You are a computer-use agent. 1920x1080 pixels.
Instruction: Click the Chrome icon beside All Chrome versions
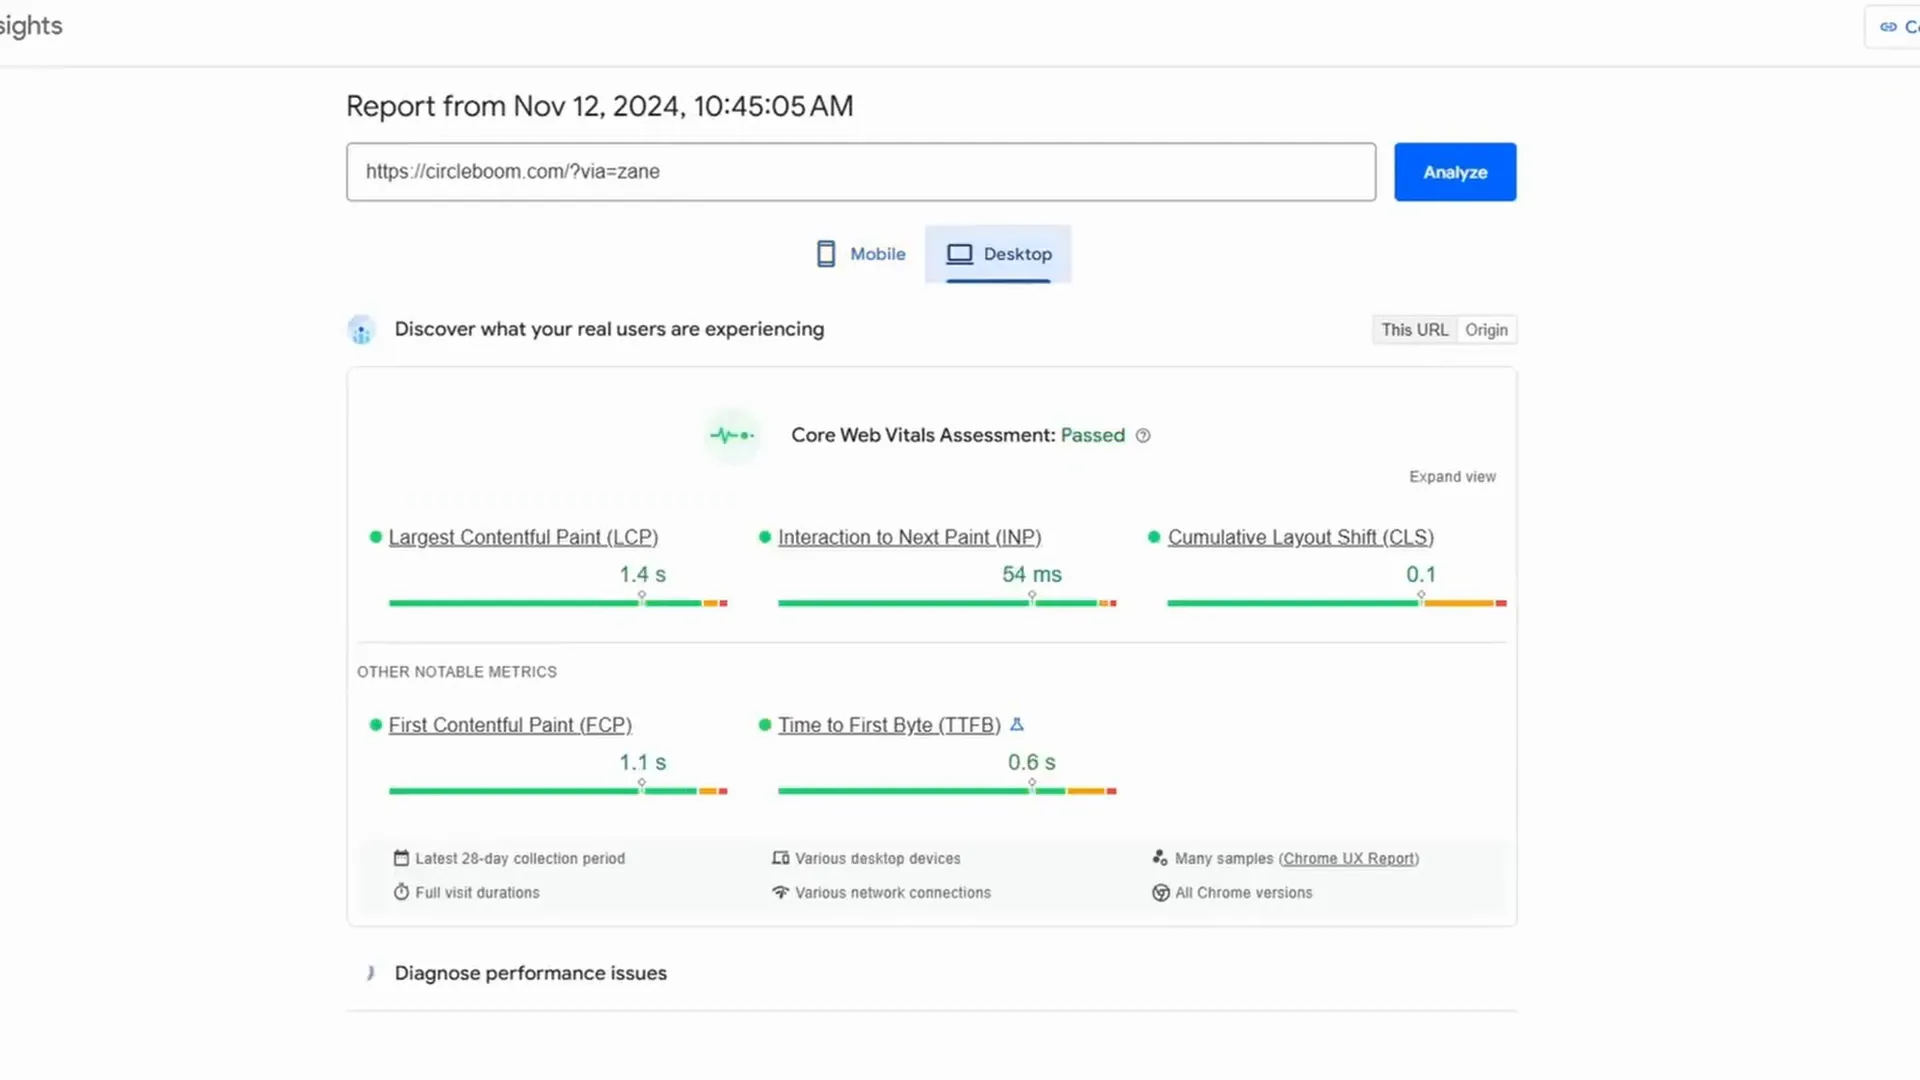pos(1160,893)
